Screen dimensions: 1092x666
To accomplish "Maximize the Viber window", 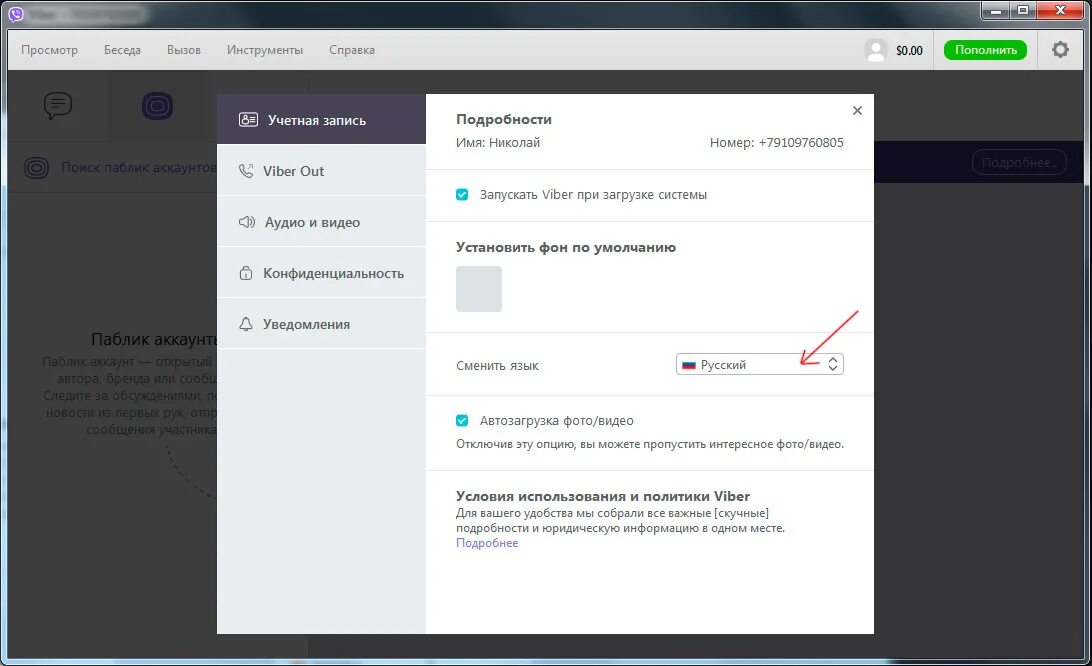I will tap(1022, 10).
